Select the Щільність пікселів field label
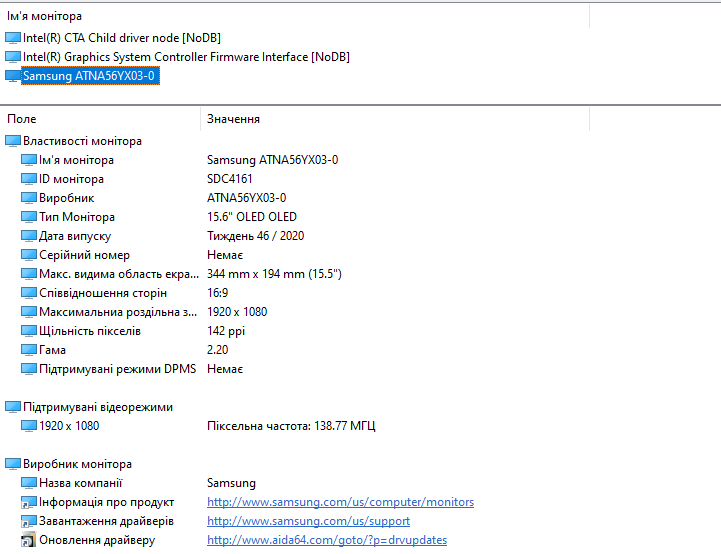The image size is (721, 554). 90,331
